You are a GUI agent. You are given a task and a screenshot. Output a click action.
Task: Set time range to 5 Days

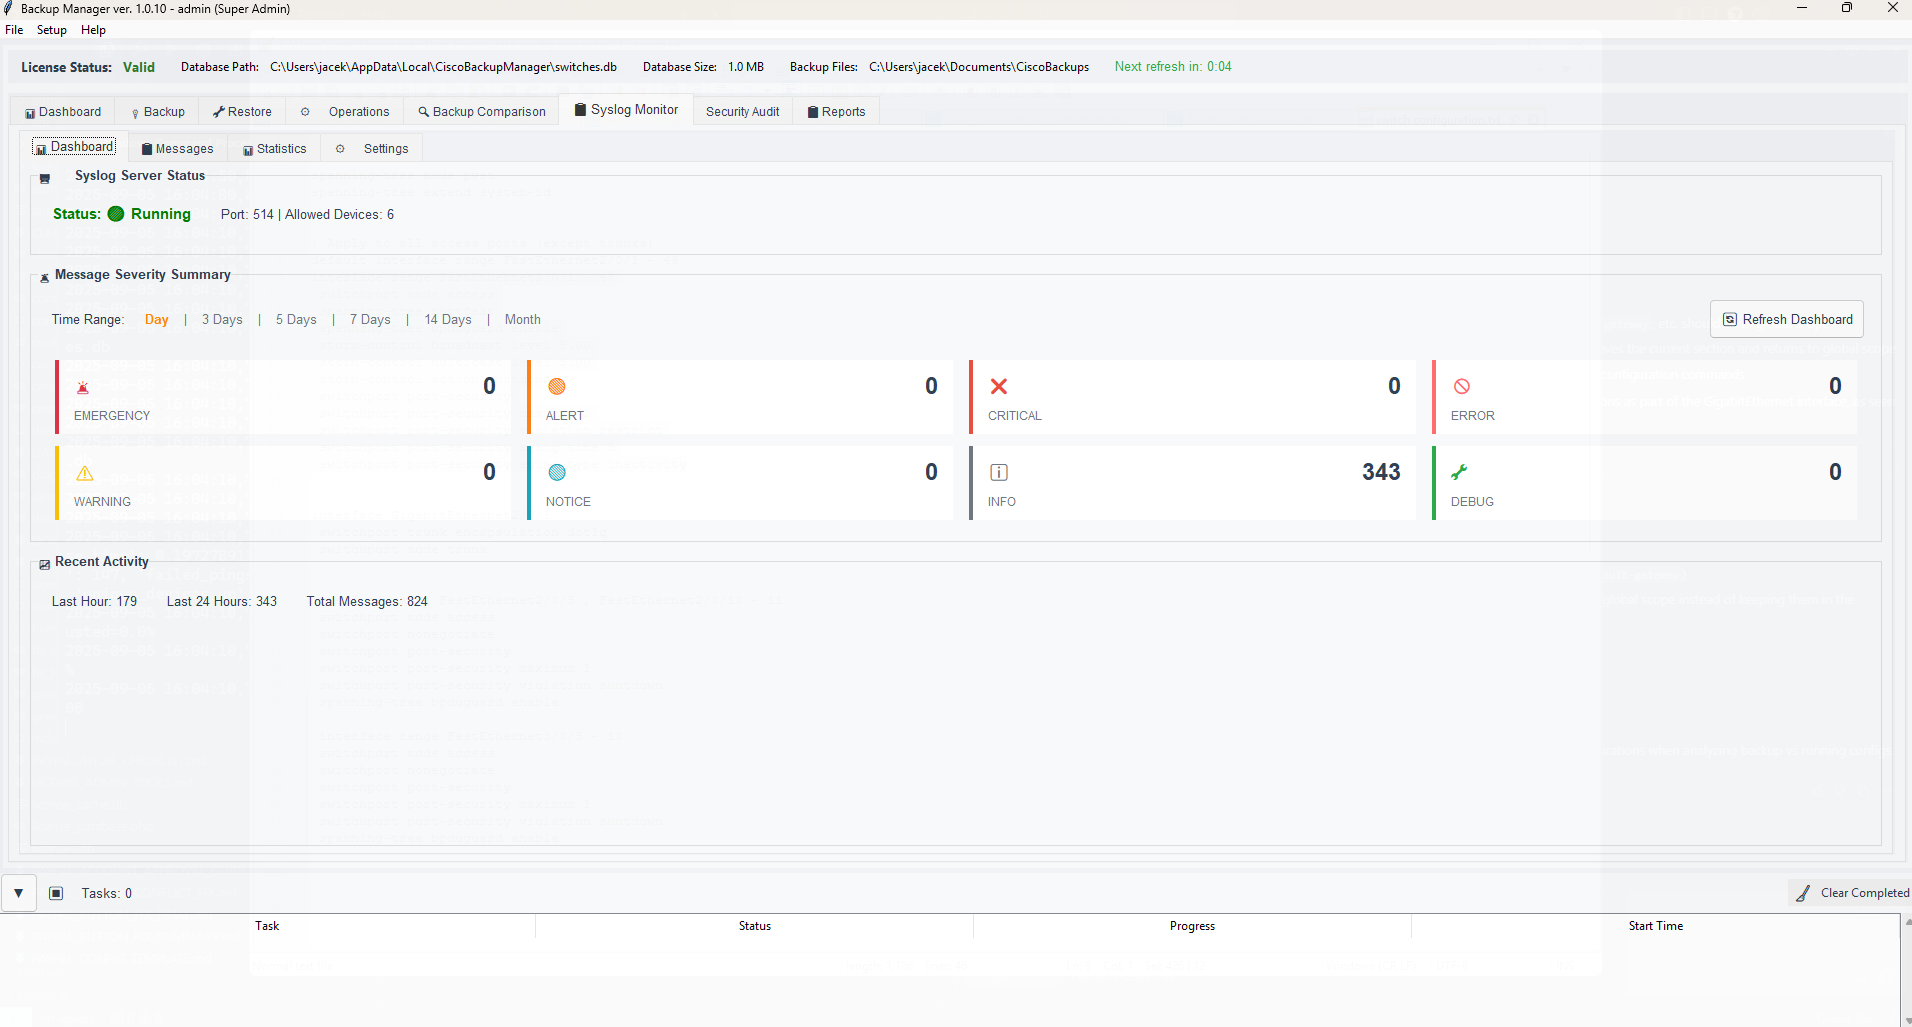(296, 320)
